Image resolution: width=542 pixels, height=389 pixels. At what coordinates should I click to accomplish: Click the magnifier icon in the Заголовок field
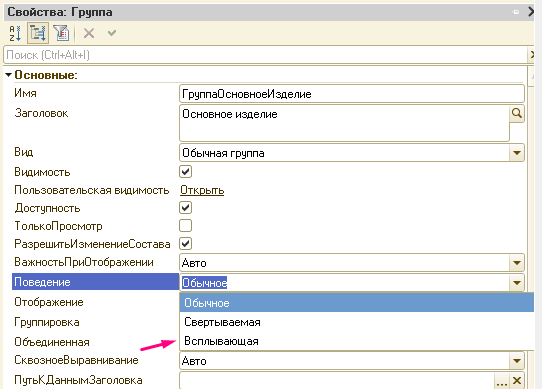pos(516,113)
